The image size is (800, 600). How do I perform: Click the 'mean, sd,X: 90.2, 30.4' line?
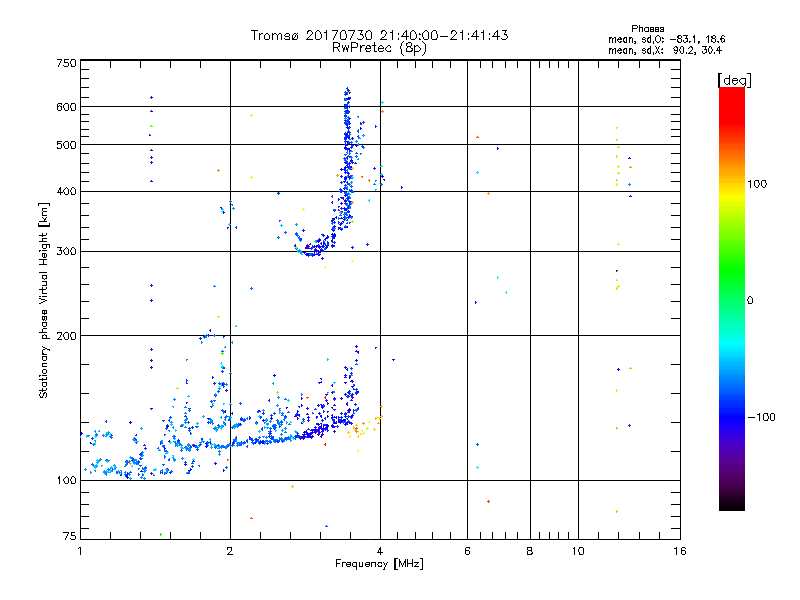[665, 50]
